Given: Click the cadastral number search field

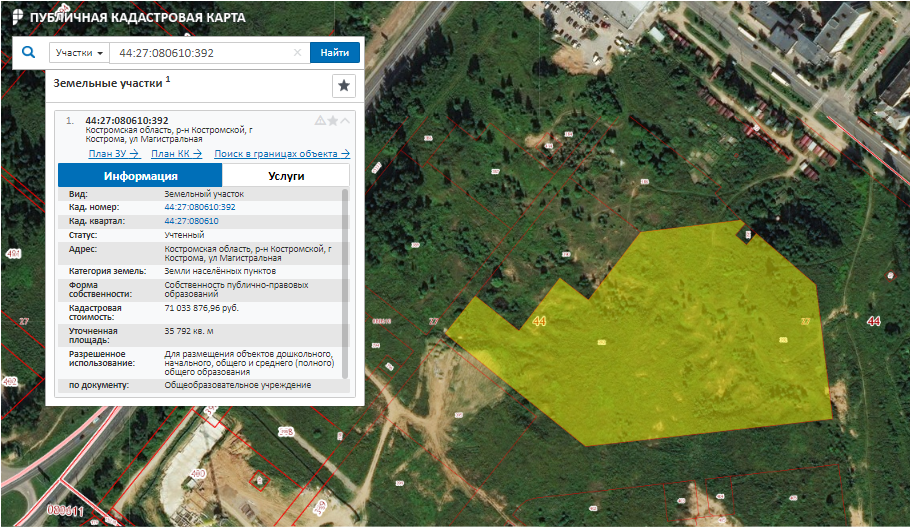Looking at the screenshot, I should click(200, 53).
